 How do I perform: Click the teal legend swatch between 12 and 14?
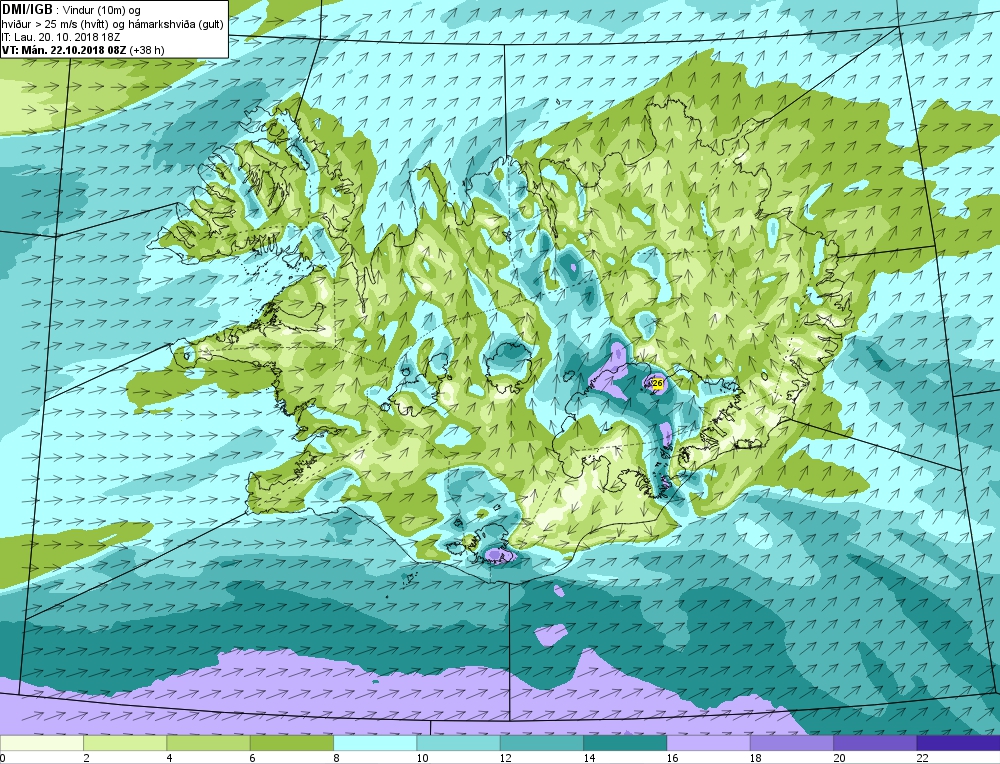tap(541, 743)
